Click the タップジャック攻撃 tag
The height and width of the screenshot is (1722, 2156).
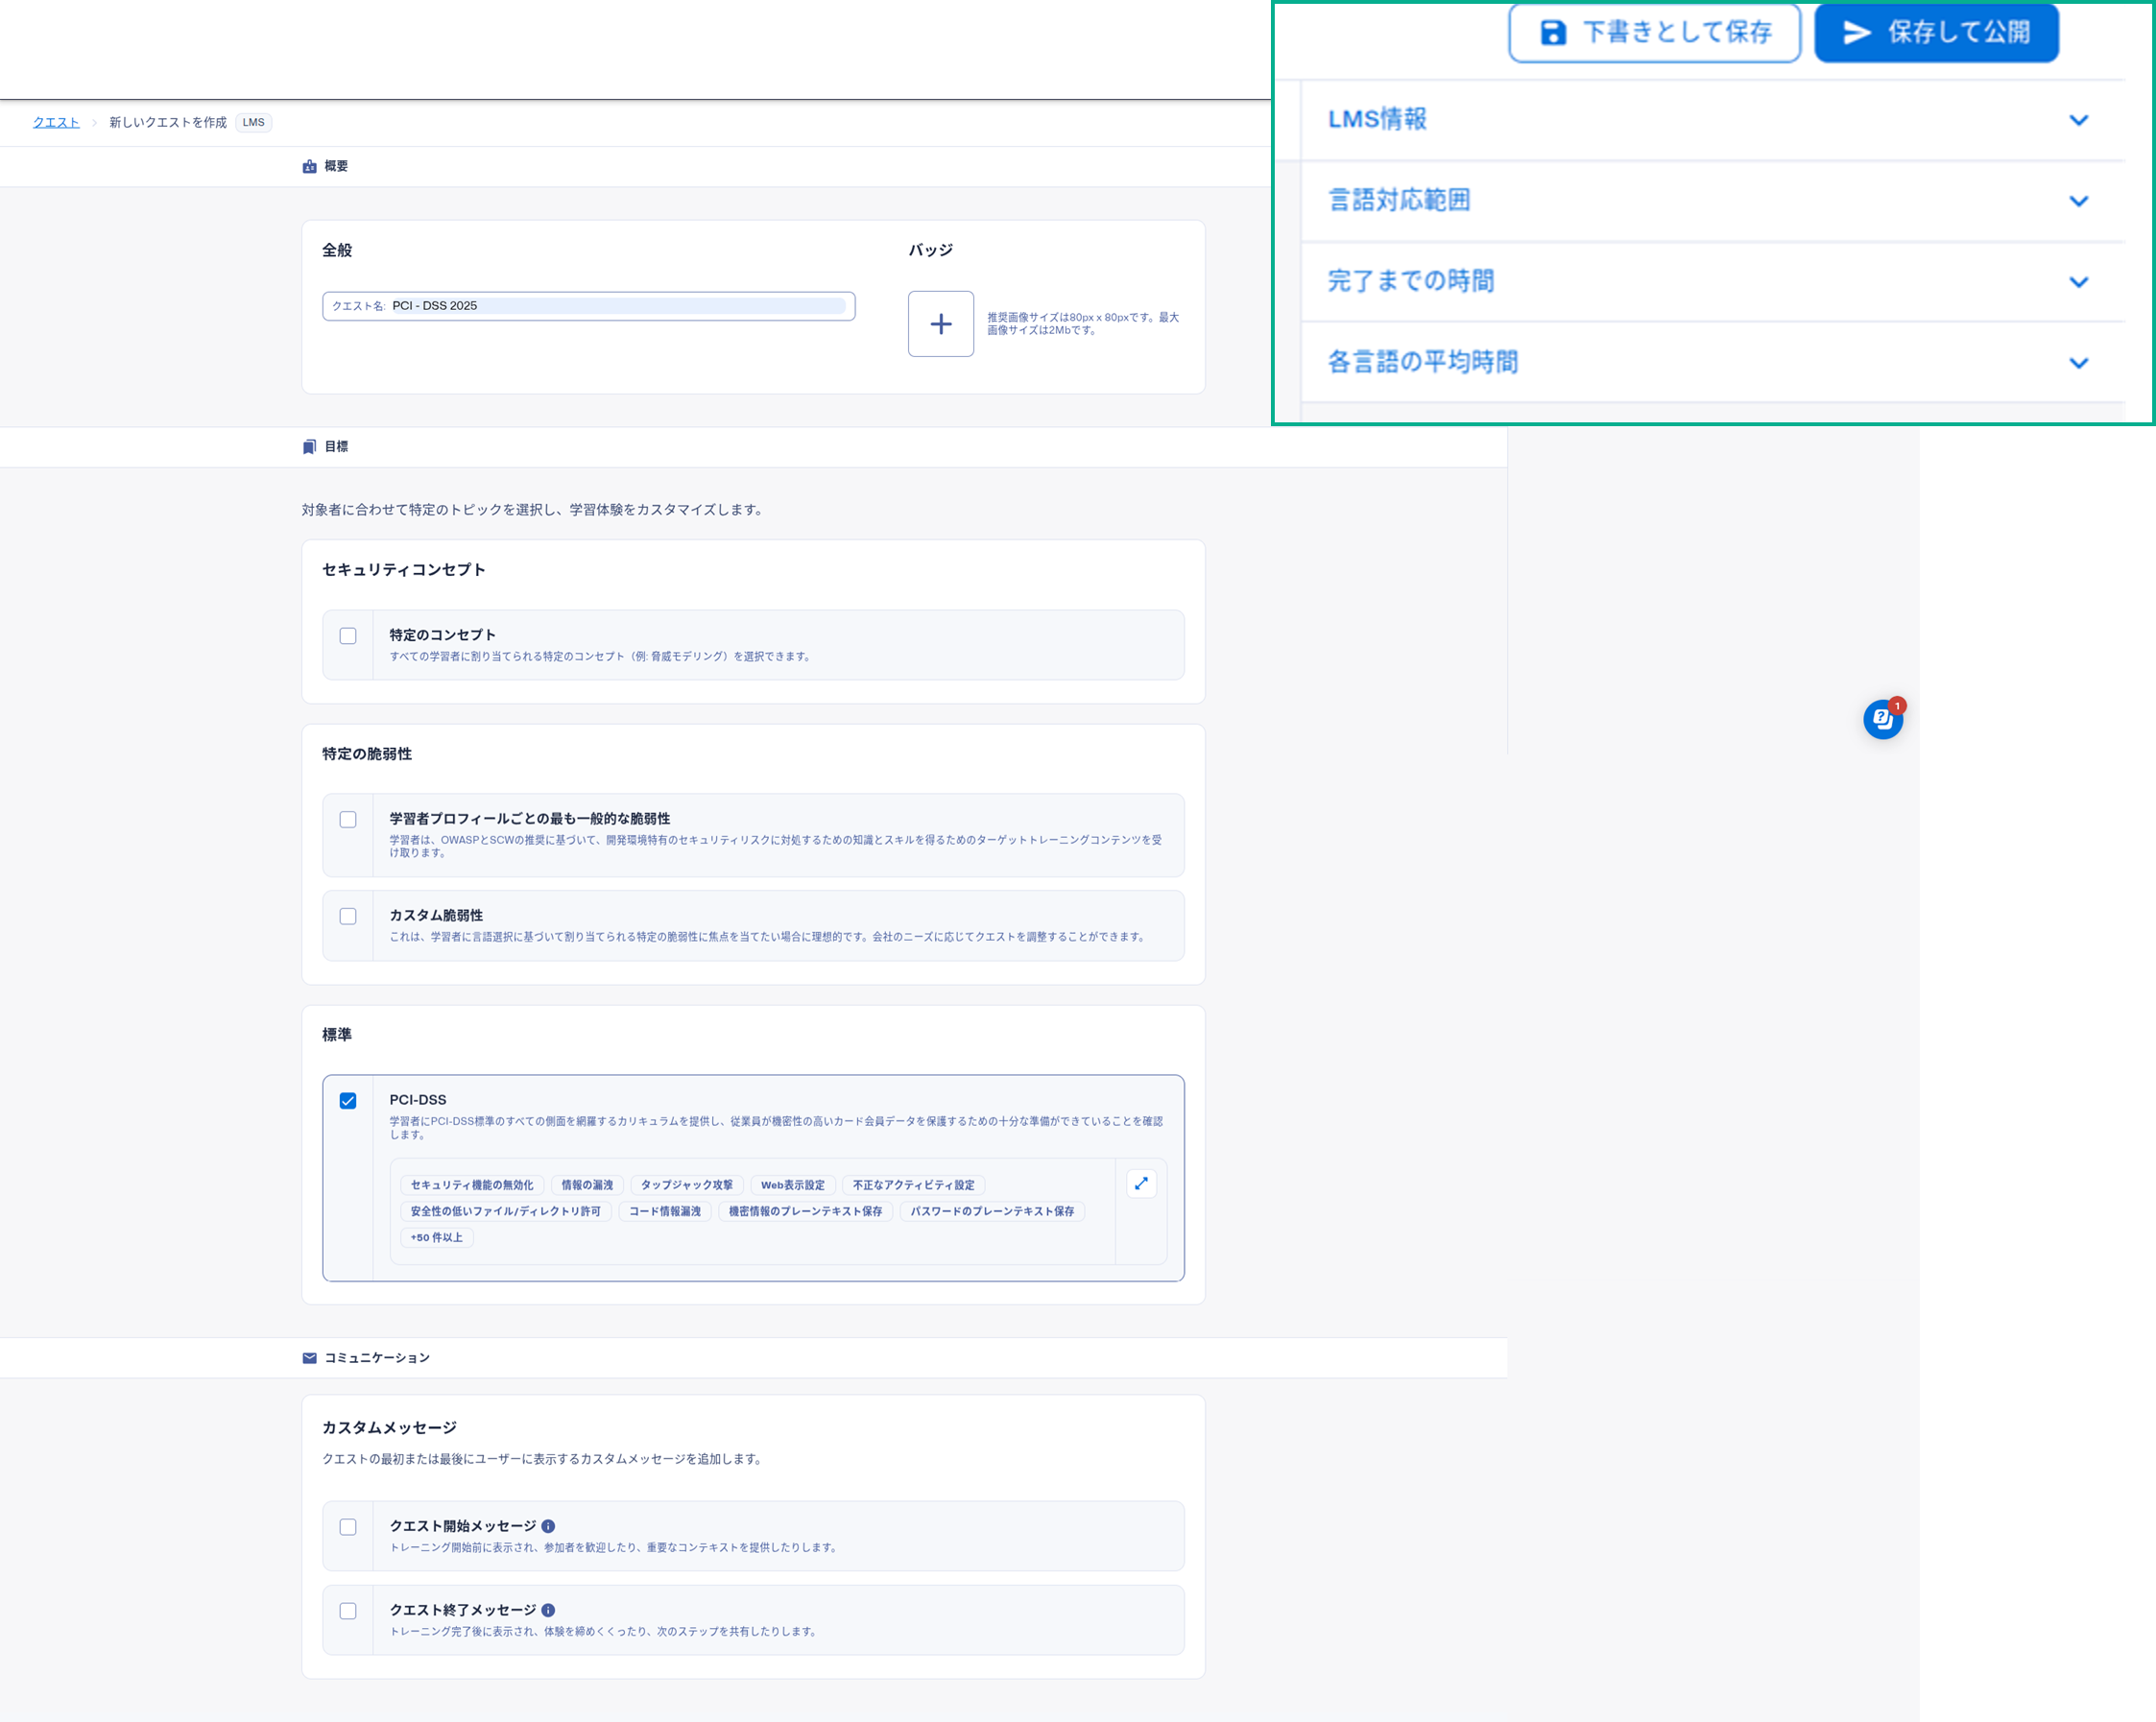(687, 1185)
